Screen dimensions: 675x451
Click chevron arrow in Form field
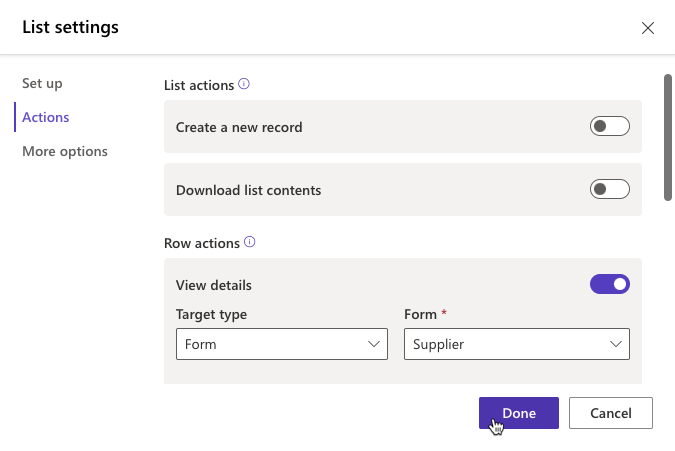tap(616, 344)
